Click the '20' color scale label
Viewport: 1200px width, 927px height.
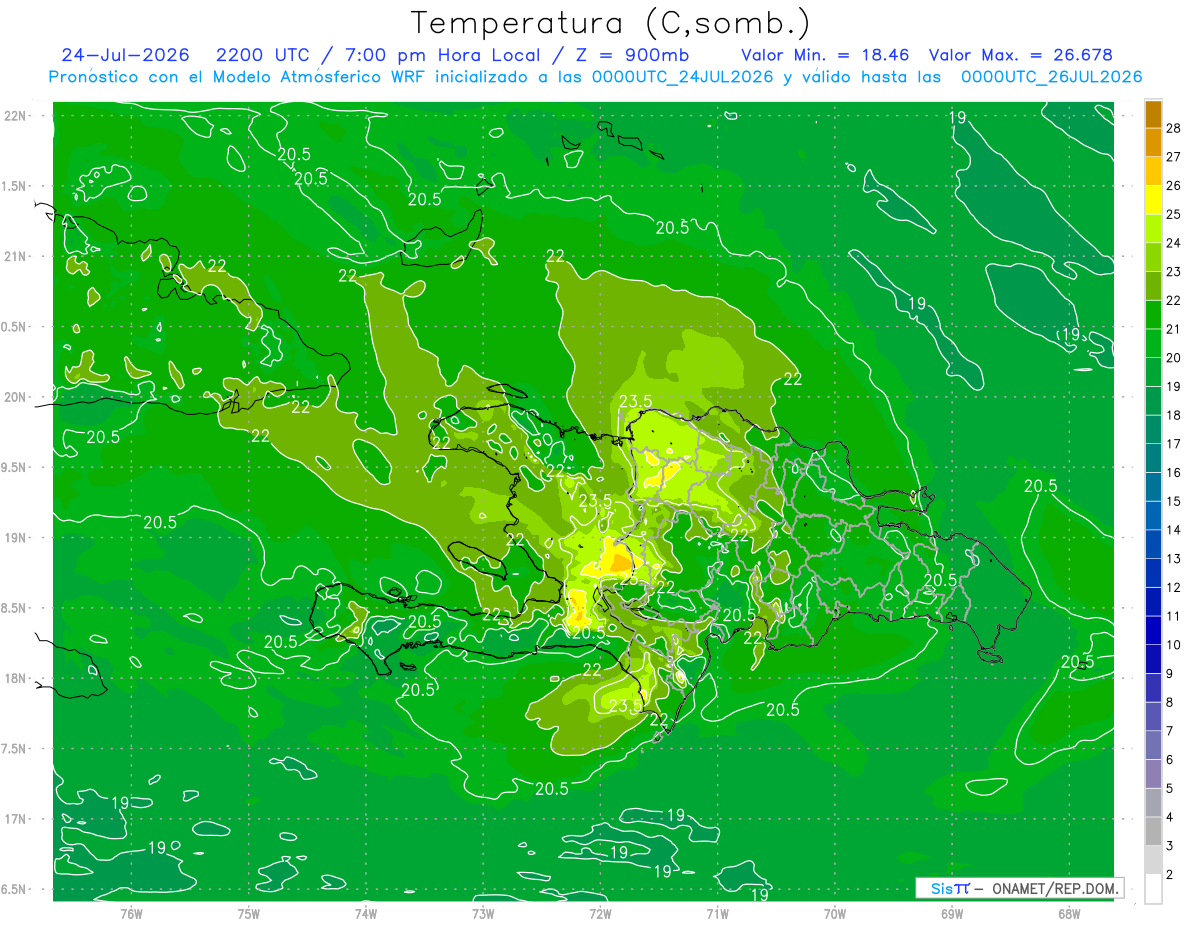pyautogui.click(x=1174, y=358)
